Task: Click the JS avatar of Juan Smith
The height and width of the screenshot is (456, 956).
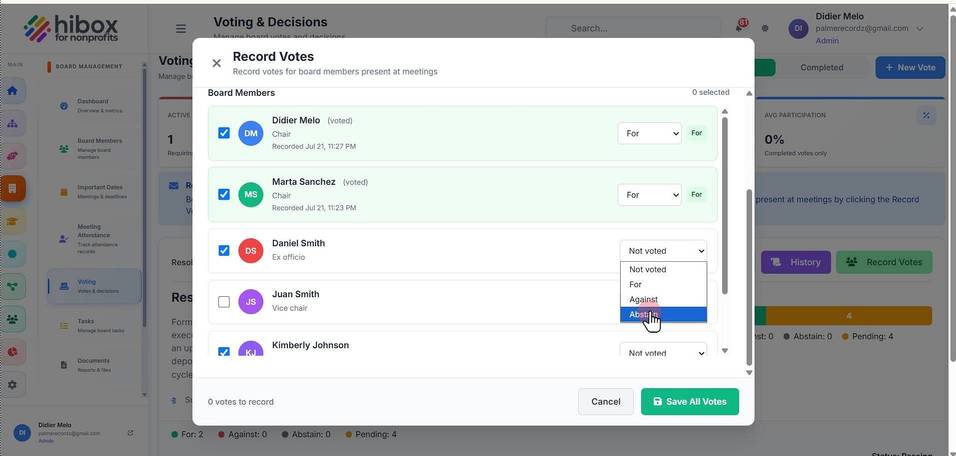Action: (251, 302)
